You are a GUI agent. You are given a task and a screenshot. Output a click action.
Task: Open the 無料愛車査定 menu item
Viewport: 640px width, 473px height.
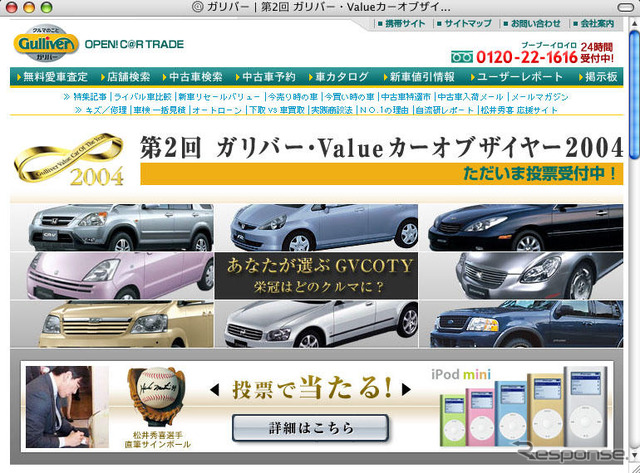coord(53,77)
